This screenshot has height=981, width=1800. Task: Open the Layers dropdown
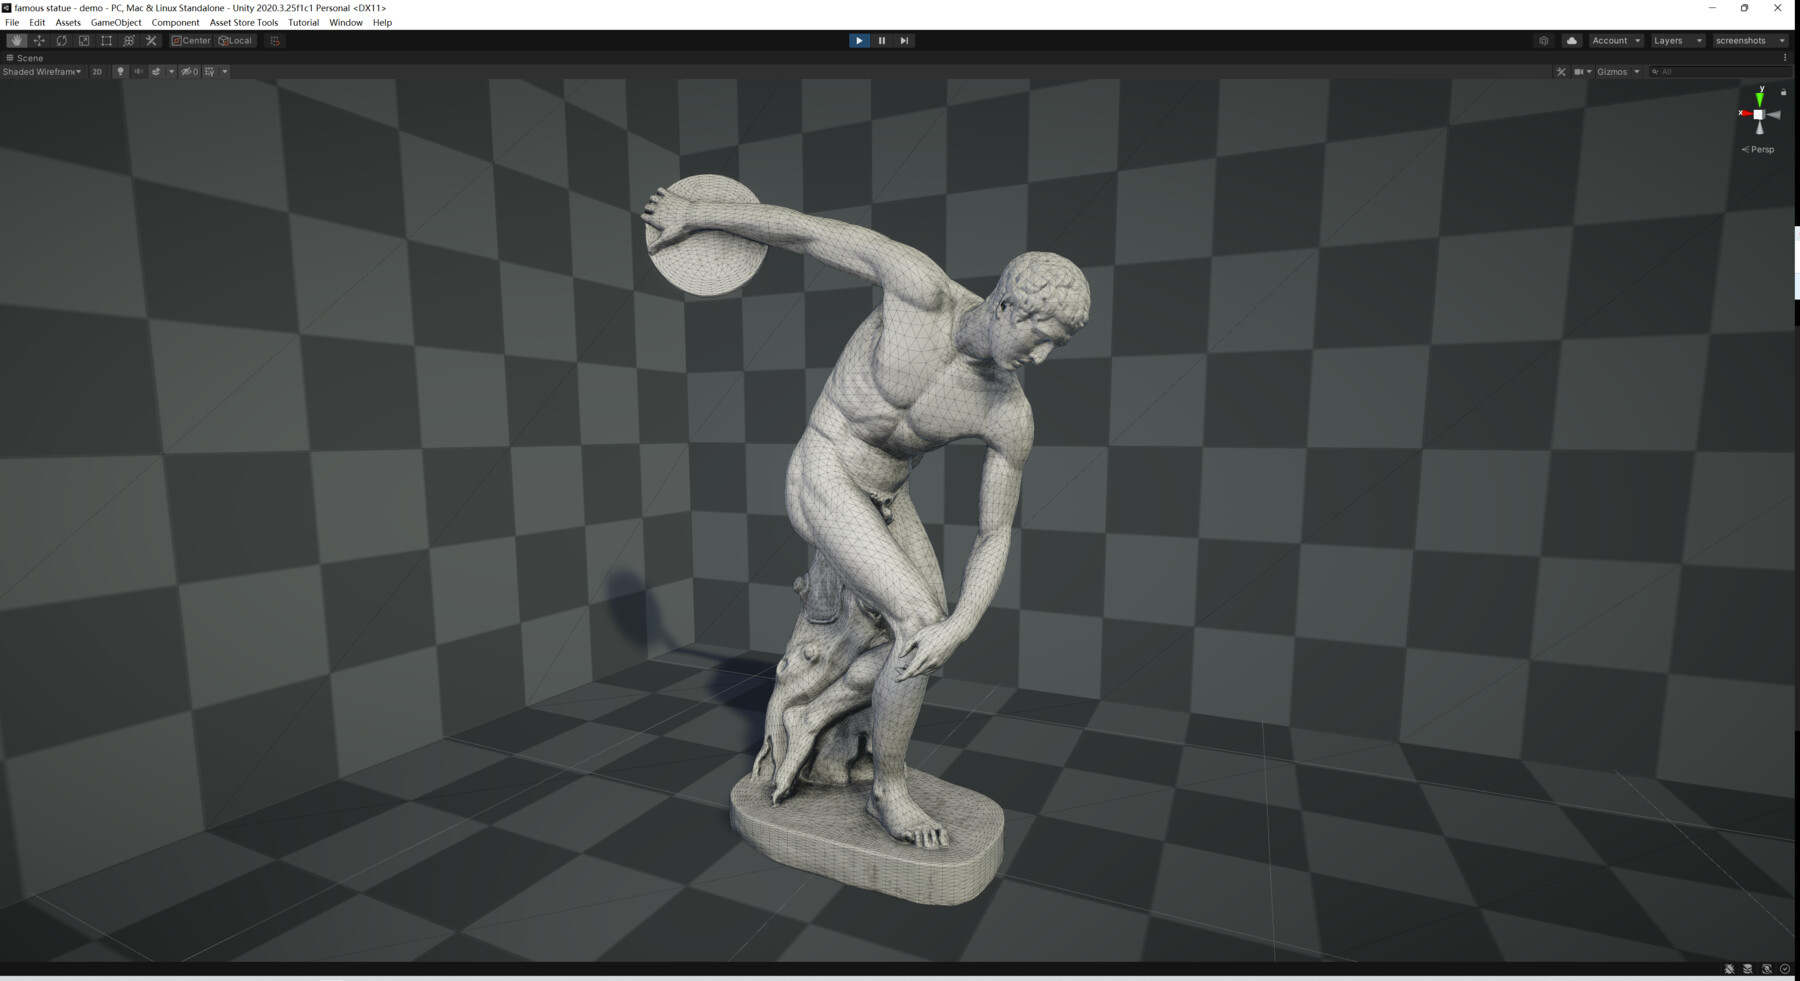tap(1676, 40)
